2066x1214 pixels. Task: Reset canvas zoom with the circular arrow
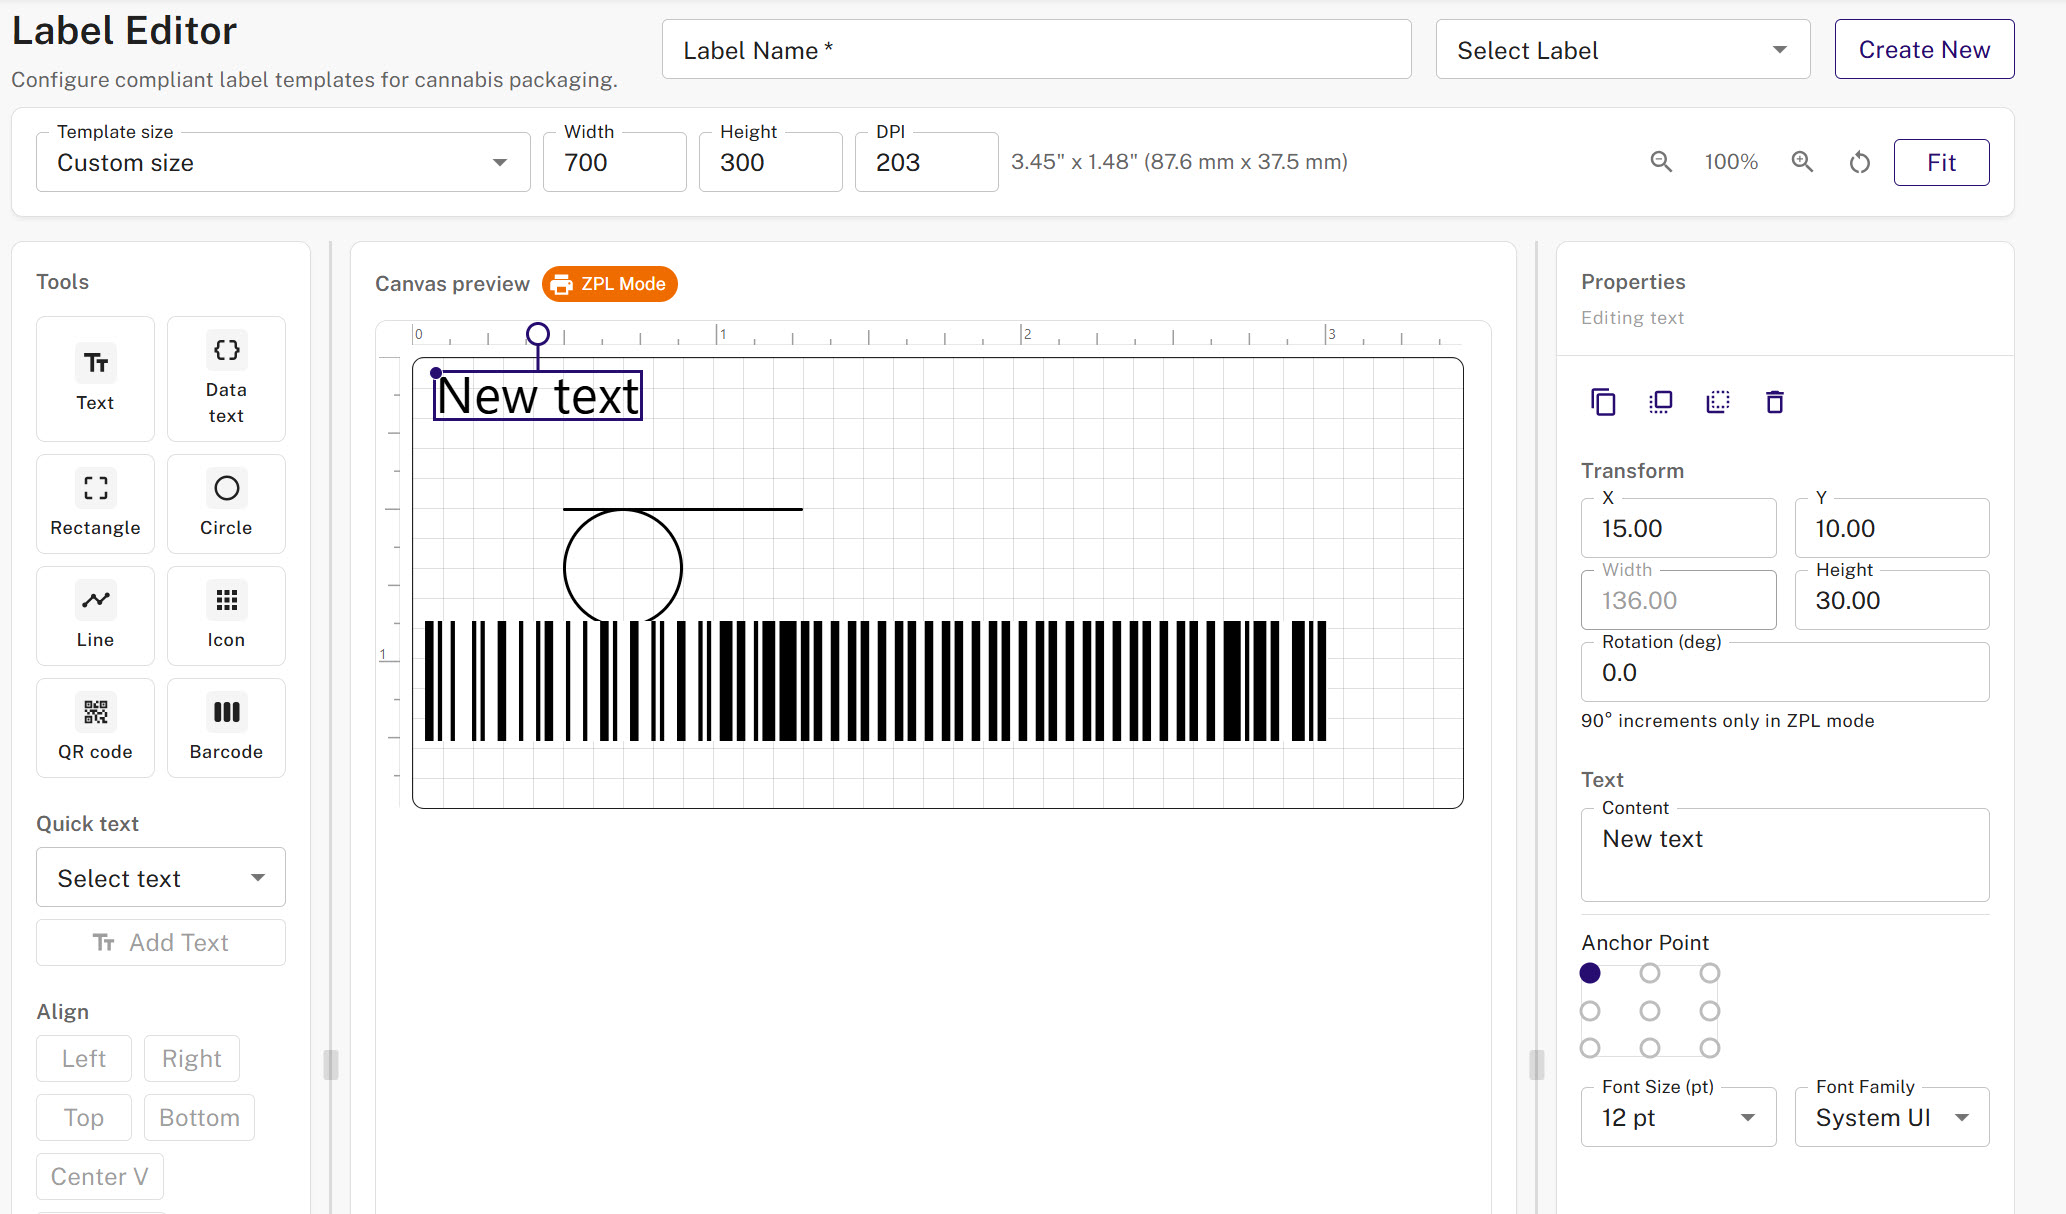1860,162
